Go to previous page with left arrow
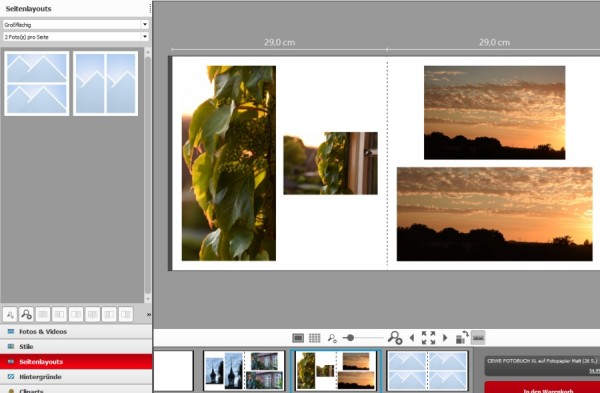 (x=412, y=338)
